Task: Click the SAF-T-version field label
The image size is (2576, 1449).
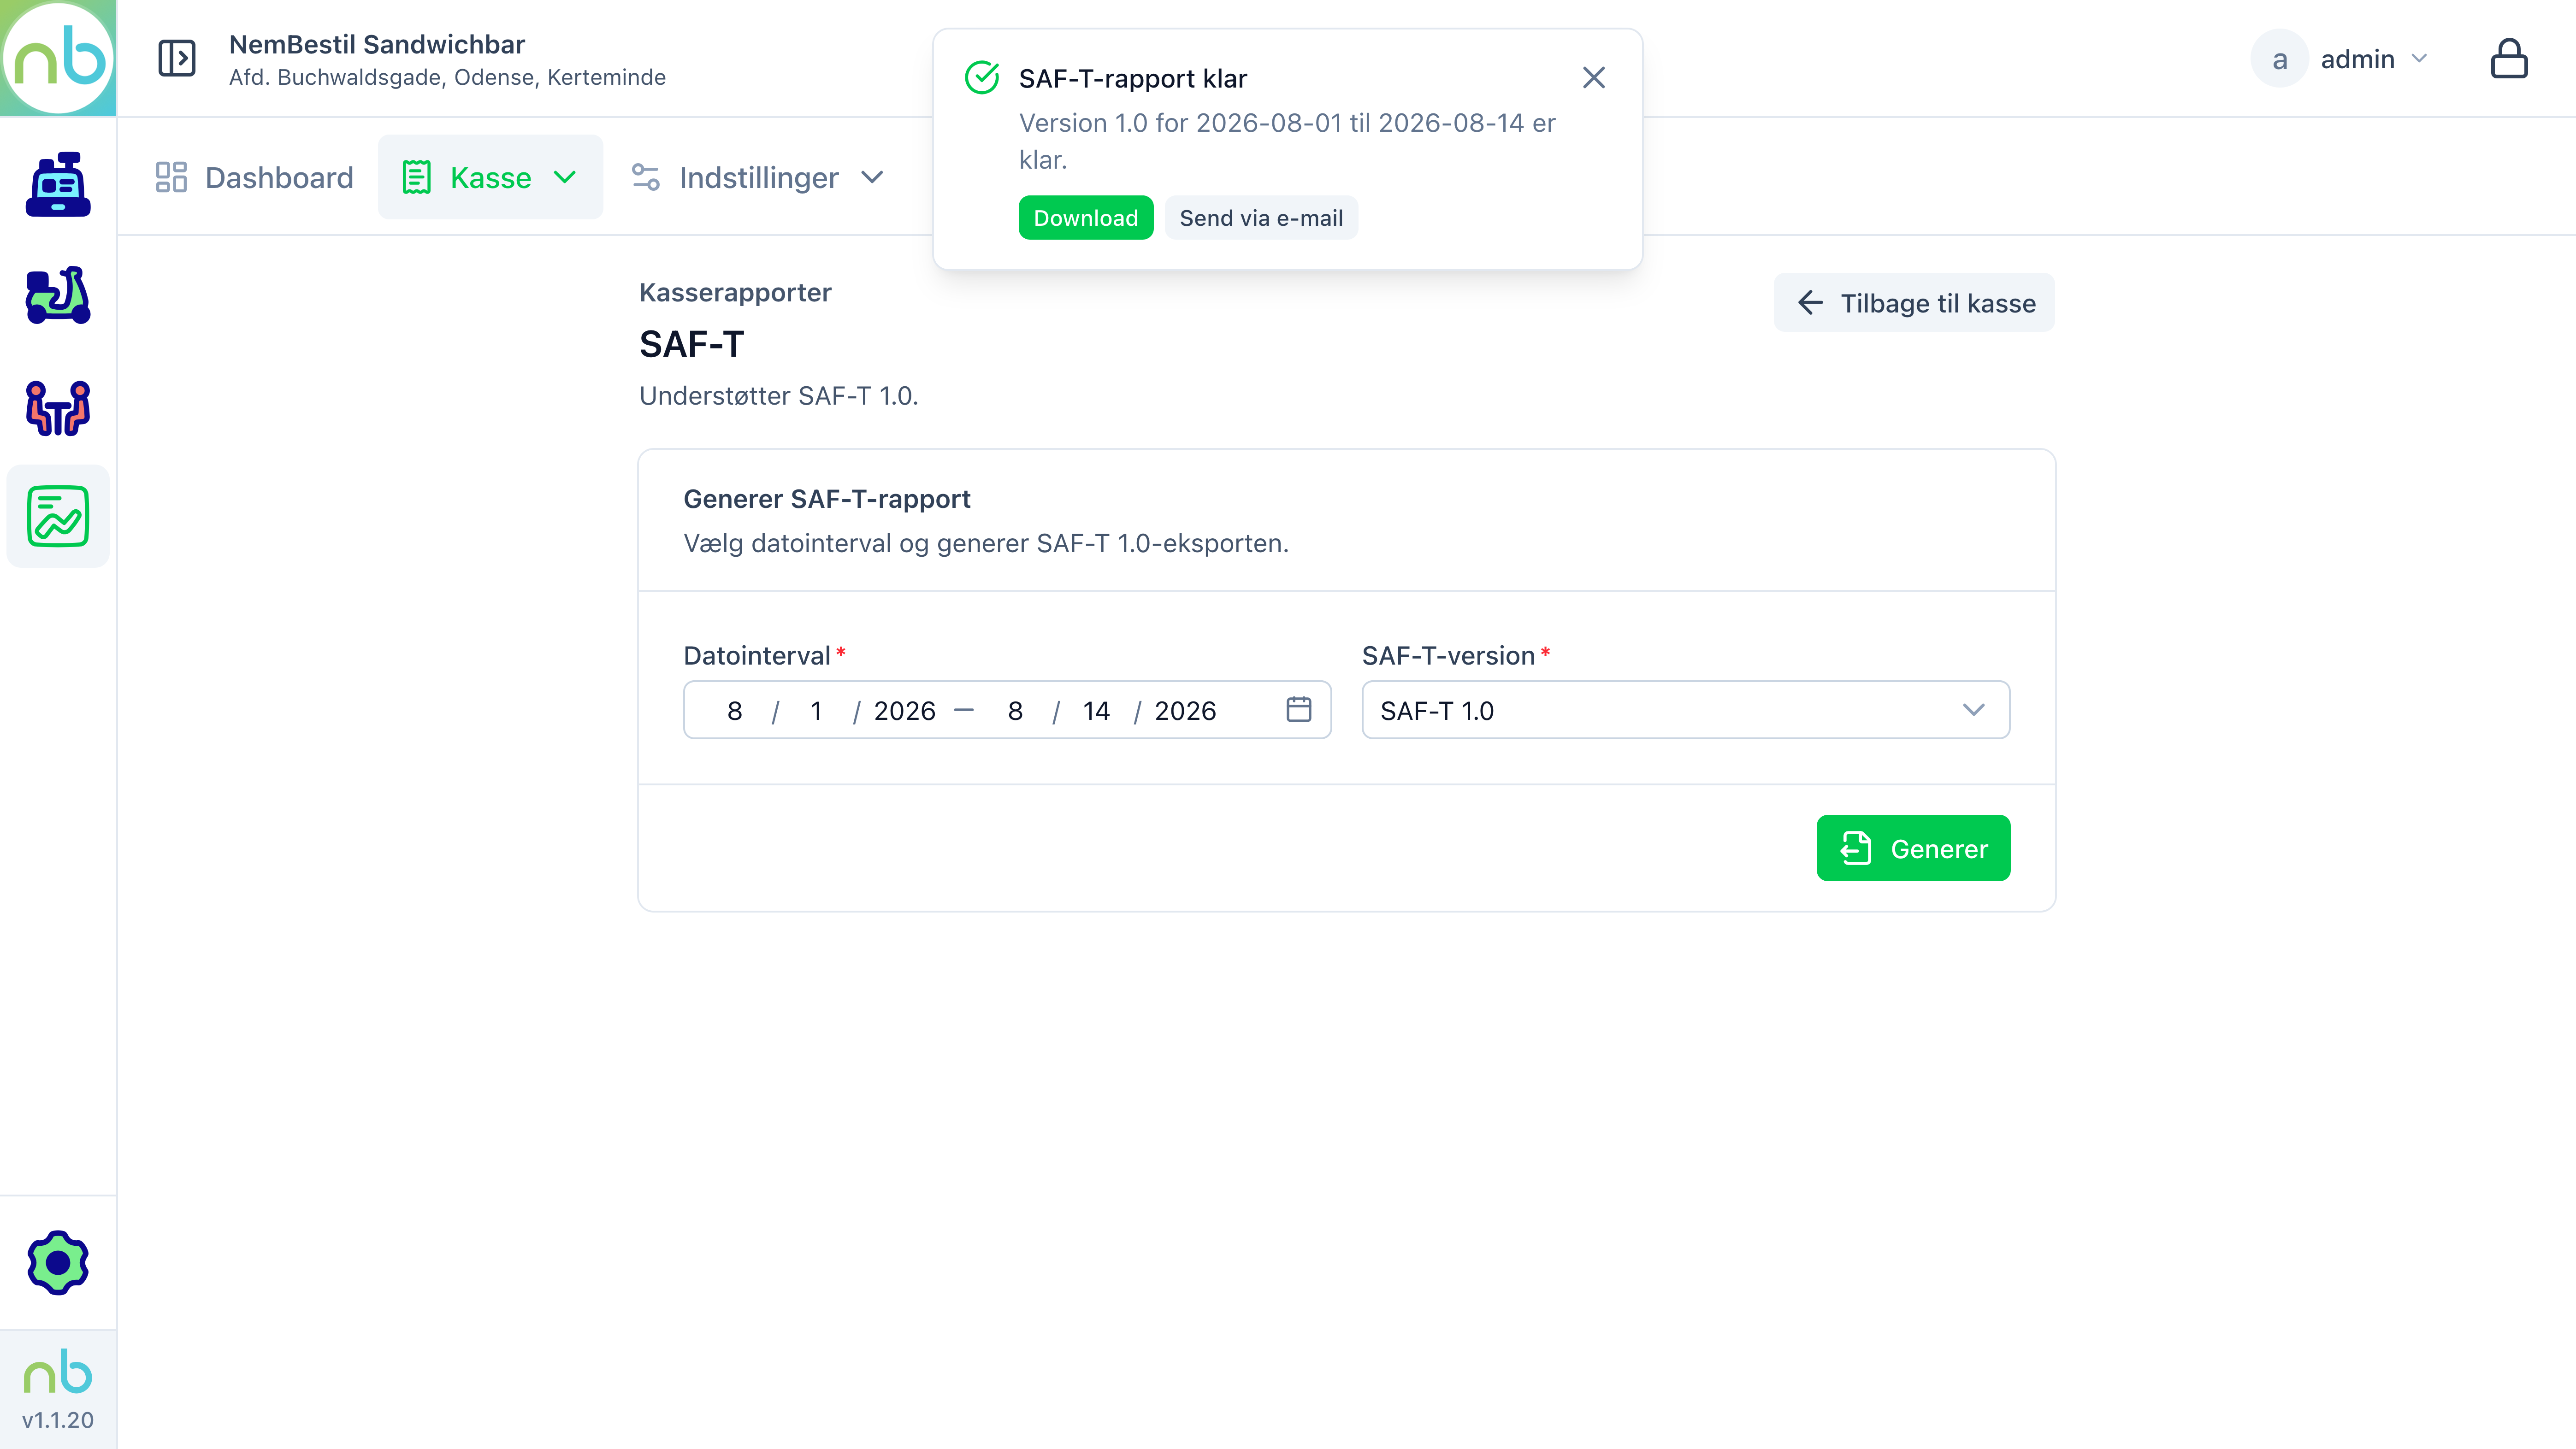Action: (1448, 655)
